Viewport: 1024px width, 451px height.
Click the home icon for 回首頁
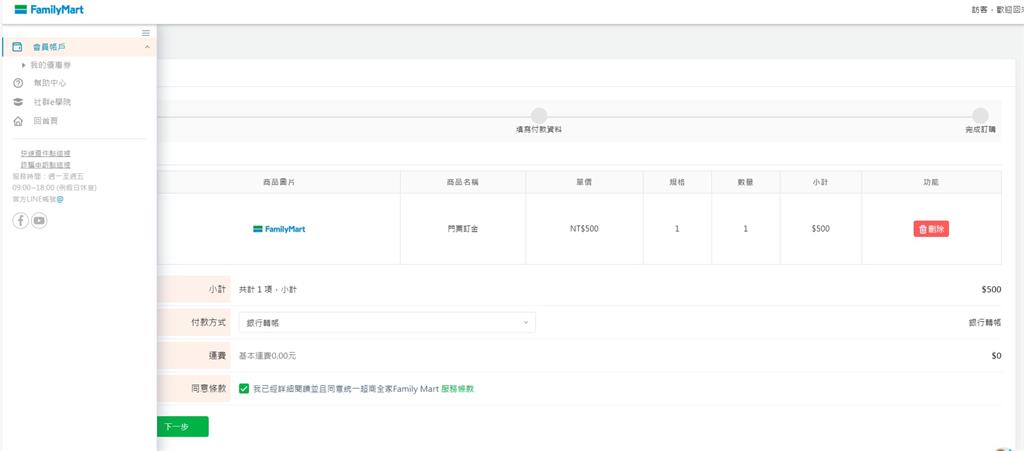pos(18,121)
